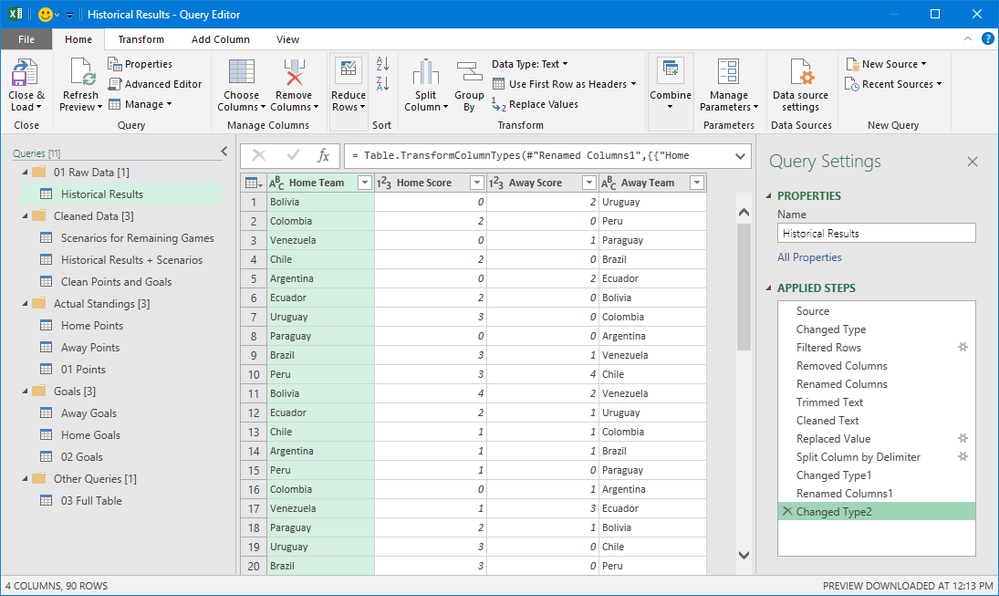Switch to the Home tab
This screenshot has height=596, width=999.
tap(78, 40)
